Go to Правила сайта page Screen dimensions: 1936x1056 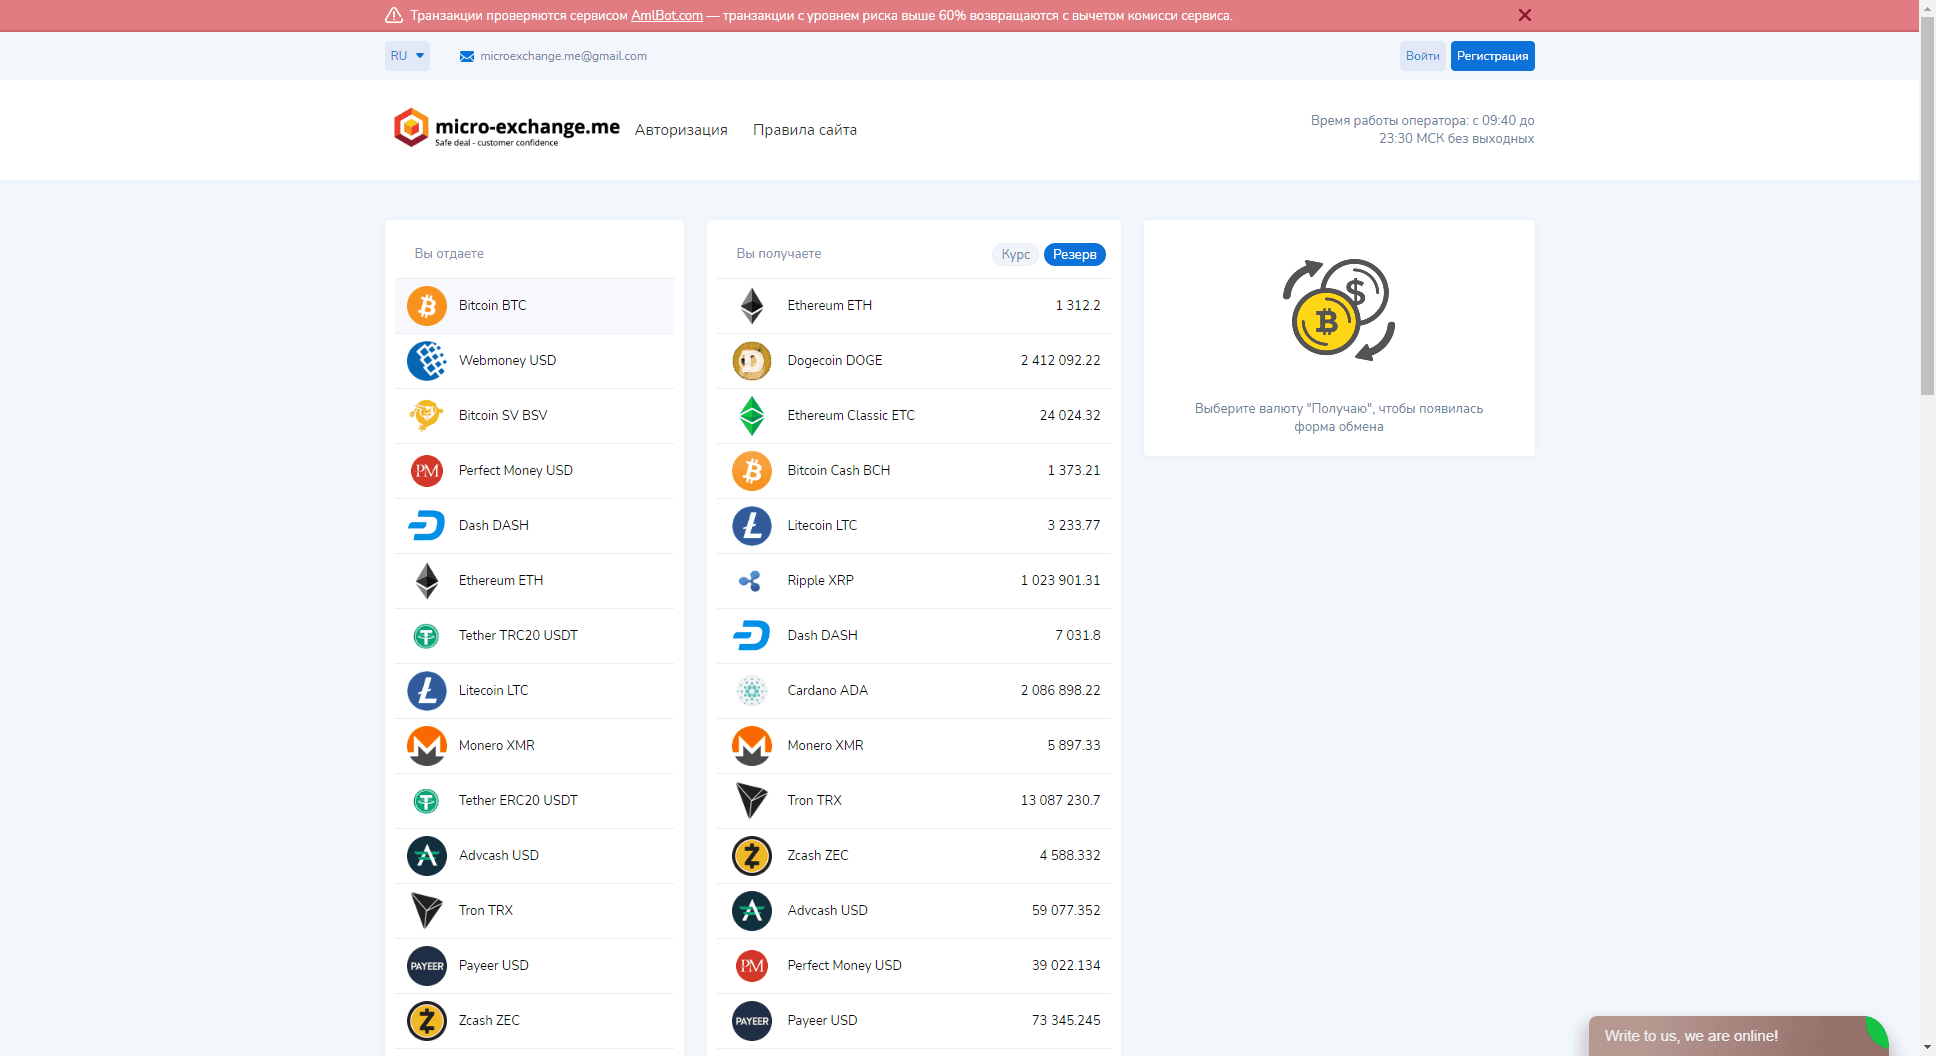[804, 129]
